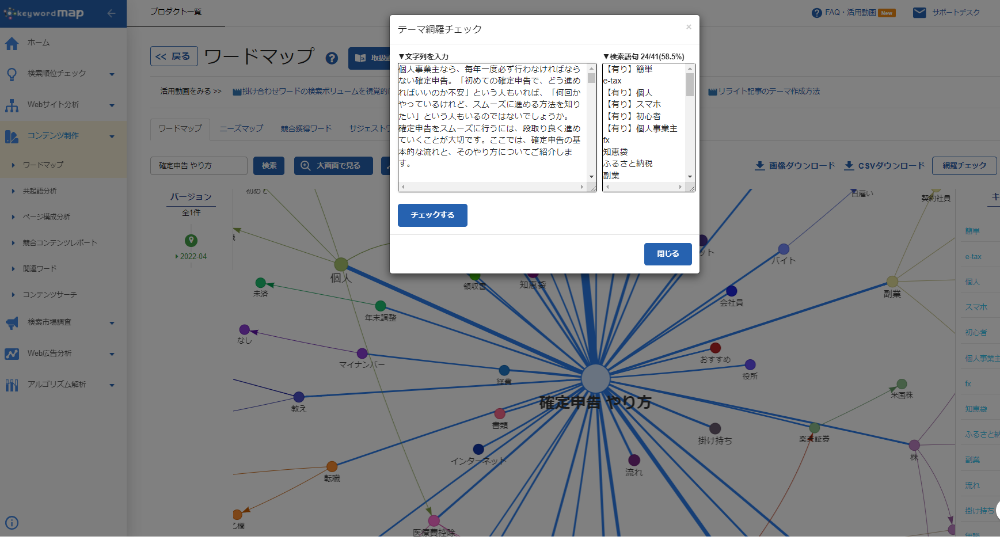Switch to ニーズマップ tab
This screenshot has width=1000, height=537.
click(241, 128)
